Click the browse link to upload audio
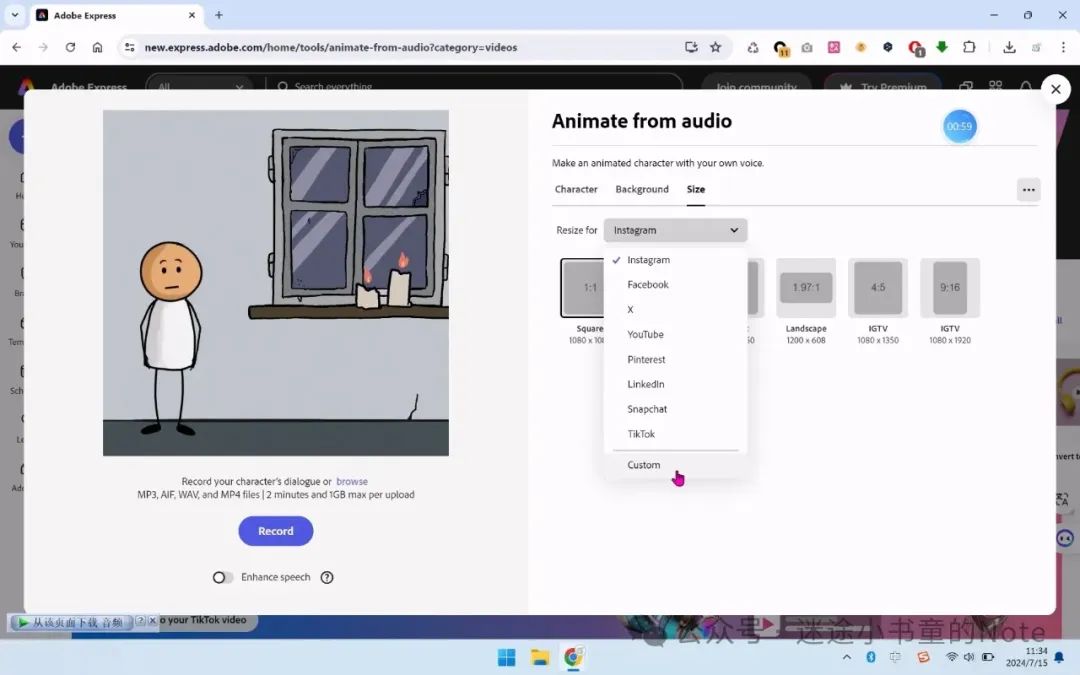 click(x=352, y=481)
